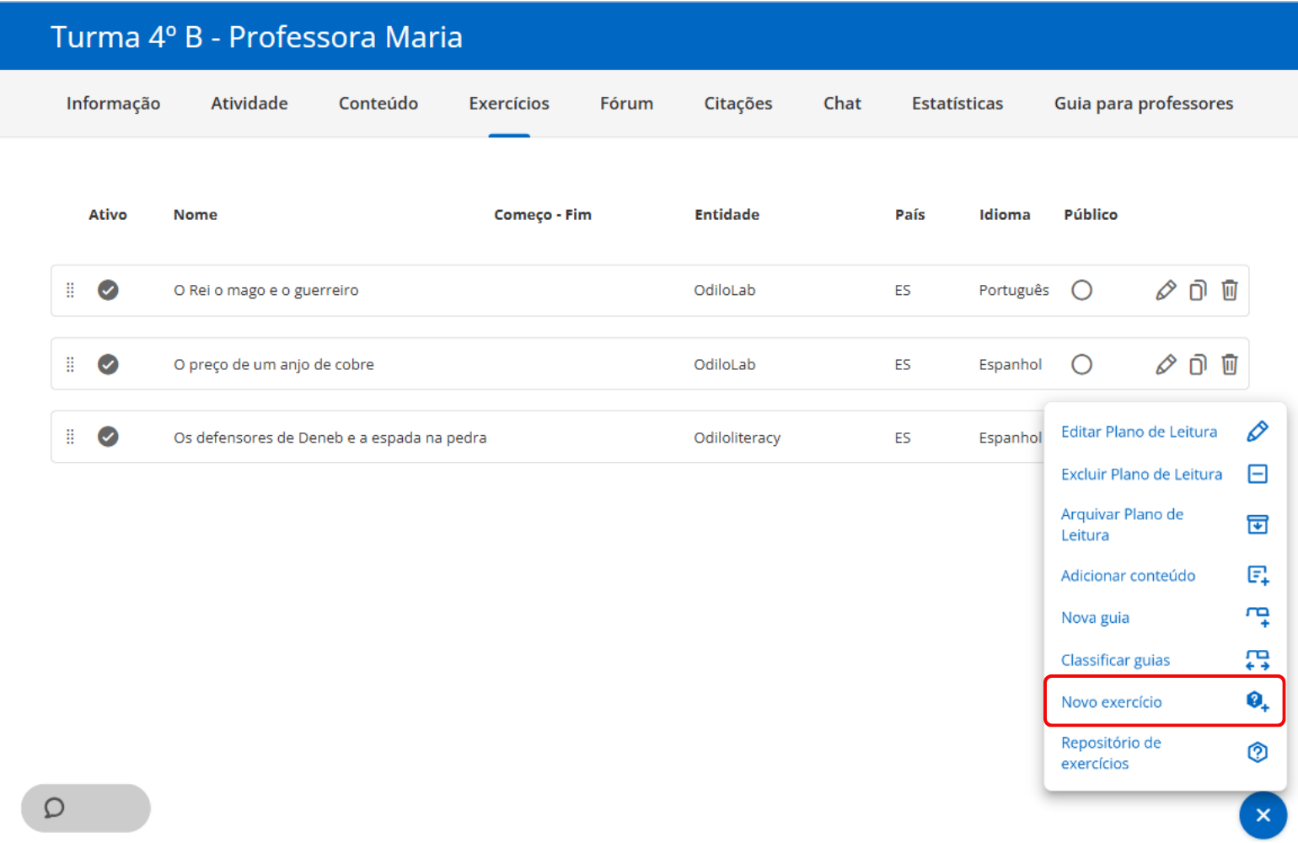The width and height of the screenshot is (1298, 843).
Task: Open Guia para professores tab
Action: tap(1143, 103)
